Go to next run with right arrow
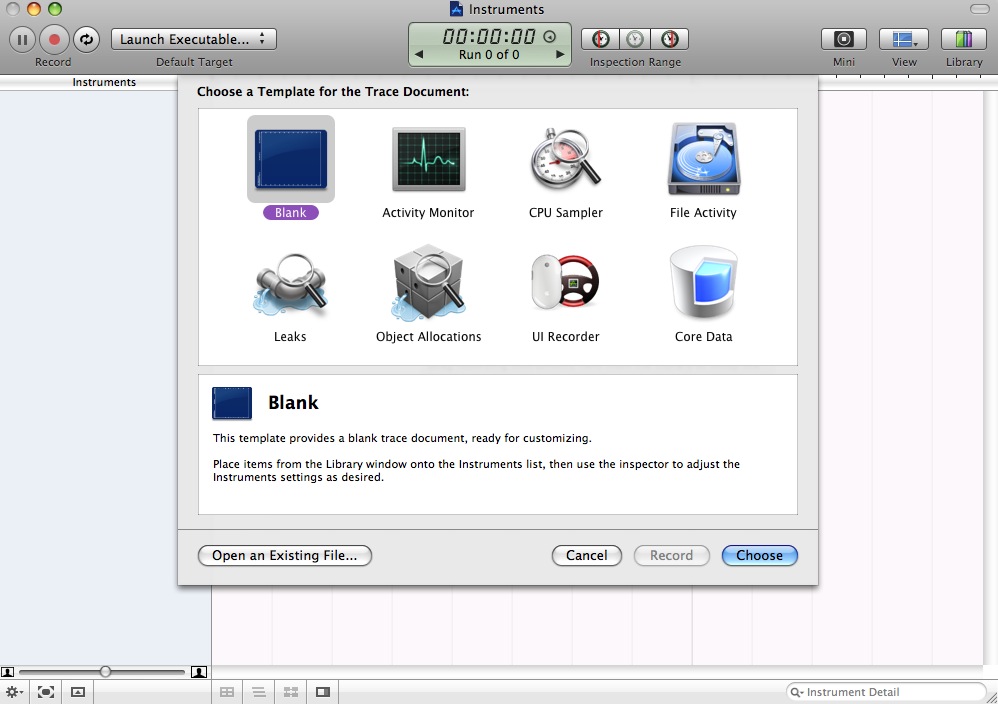 coord(560,55)
